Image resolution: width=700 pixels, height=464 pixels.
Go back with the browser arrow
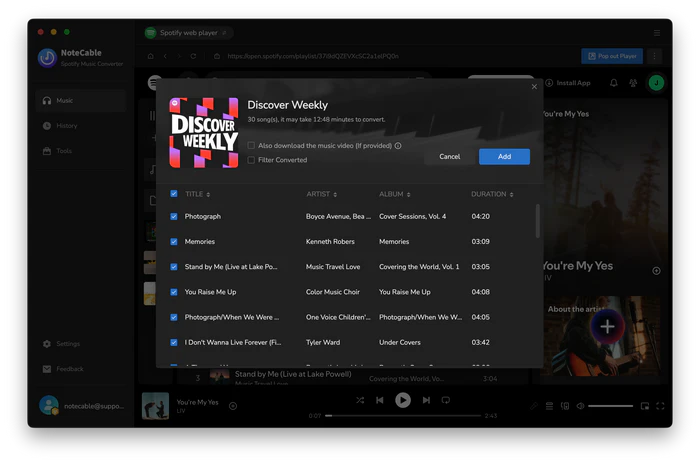pyautogui.click(x=165, y=56)
